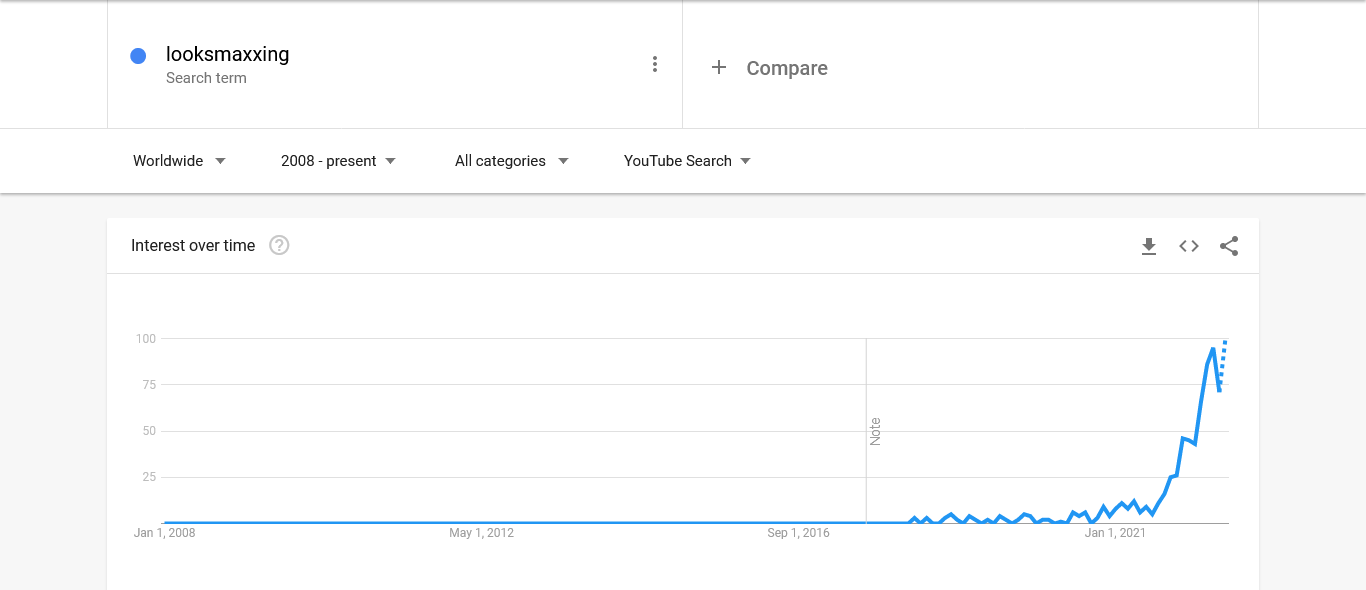Click the peak of the trend line

[x=1213, y=349]
